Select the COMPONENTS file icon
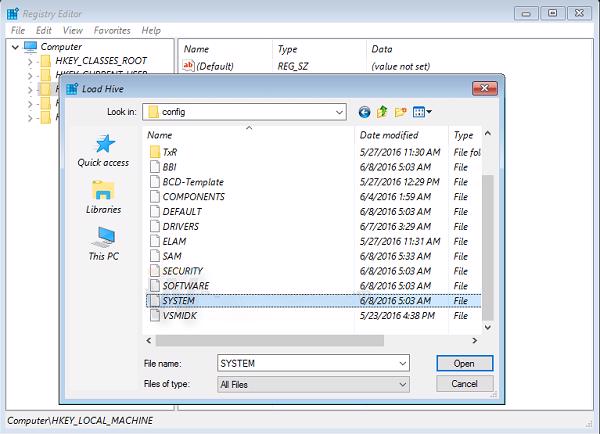Screen dimensions: 600x434 tap(155, 197)
